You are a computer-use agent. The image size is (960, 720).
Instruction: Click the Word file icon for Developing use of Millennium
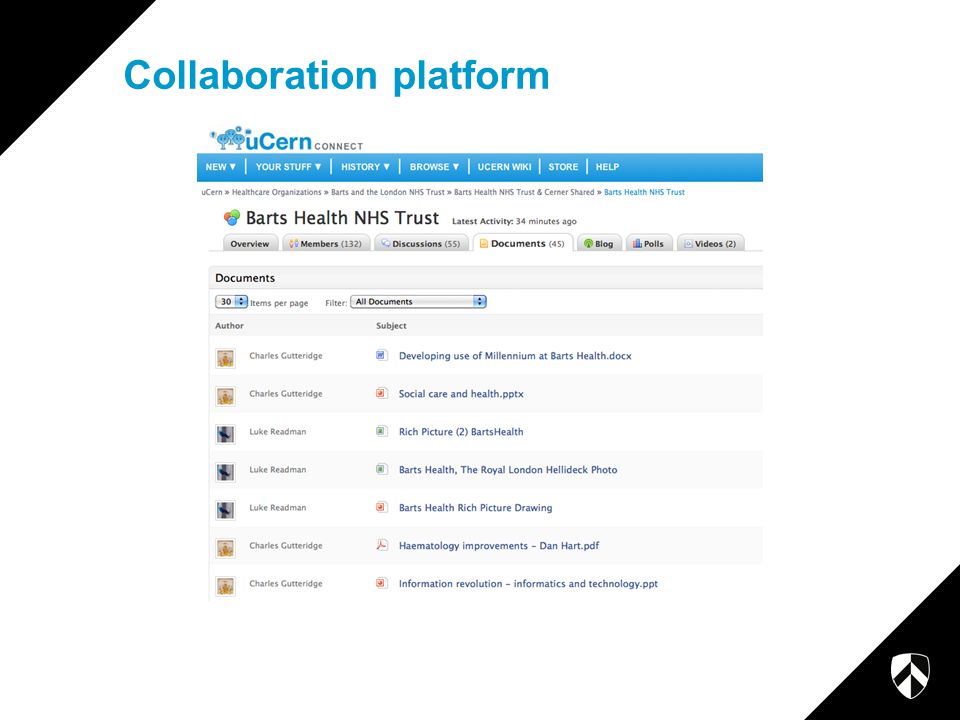click(x=381, y=355)
